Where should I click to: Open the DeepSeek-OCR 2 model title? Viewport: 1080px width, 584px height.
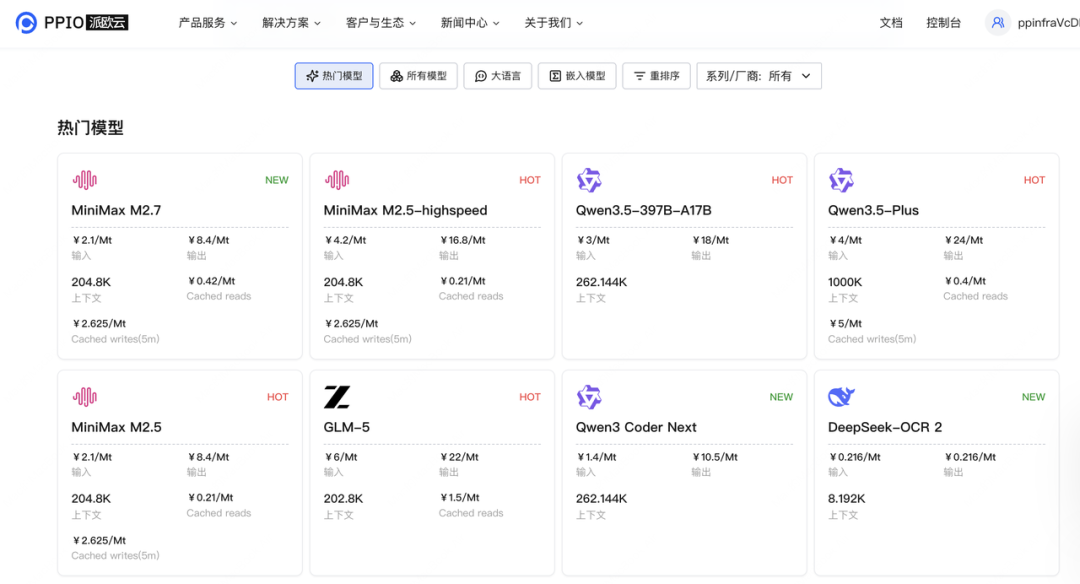tap(885, 427)
